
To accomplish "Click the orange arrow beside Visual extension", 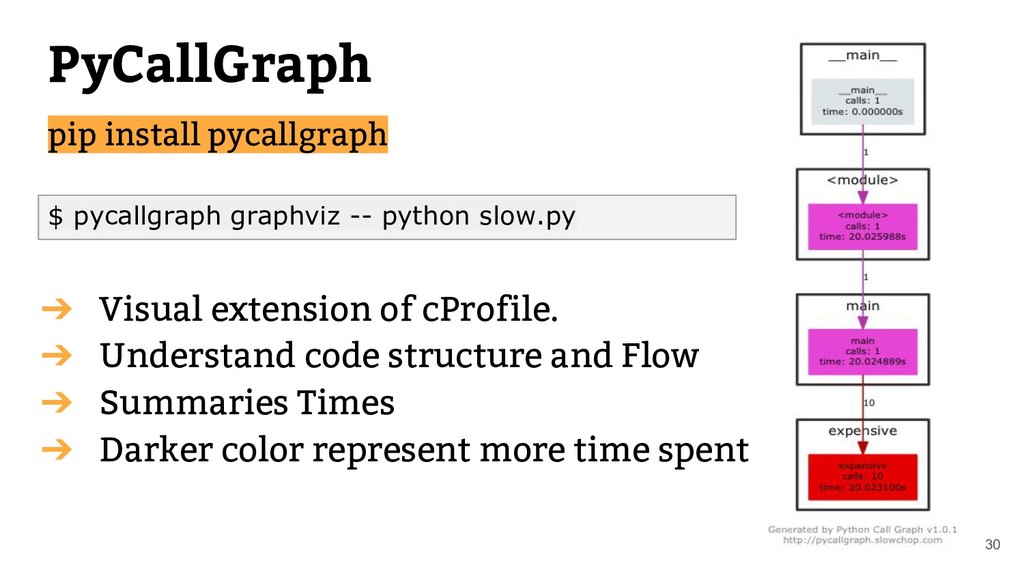I will pos(57,308).
